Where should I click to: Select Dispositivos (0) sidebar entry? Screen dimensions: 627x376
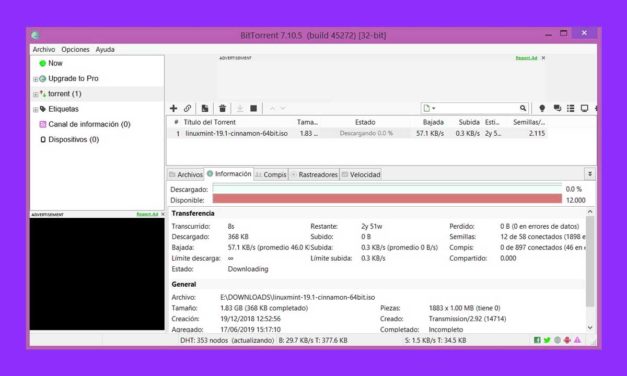pos(74,139)
